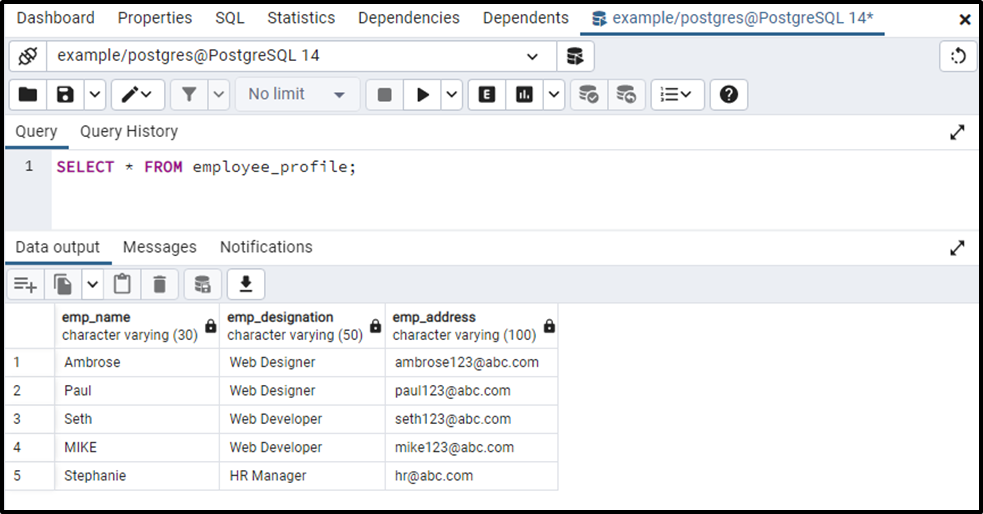The image size is (983, 514).
Task: Click the Explain Analyze chart icon
Action: click(524, 95)
